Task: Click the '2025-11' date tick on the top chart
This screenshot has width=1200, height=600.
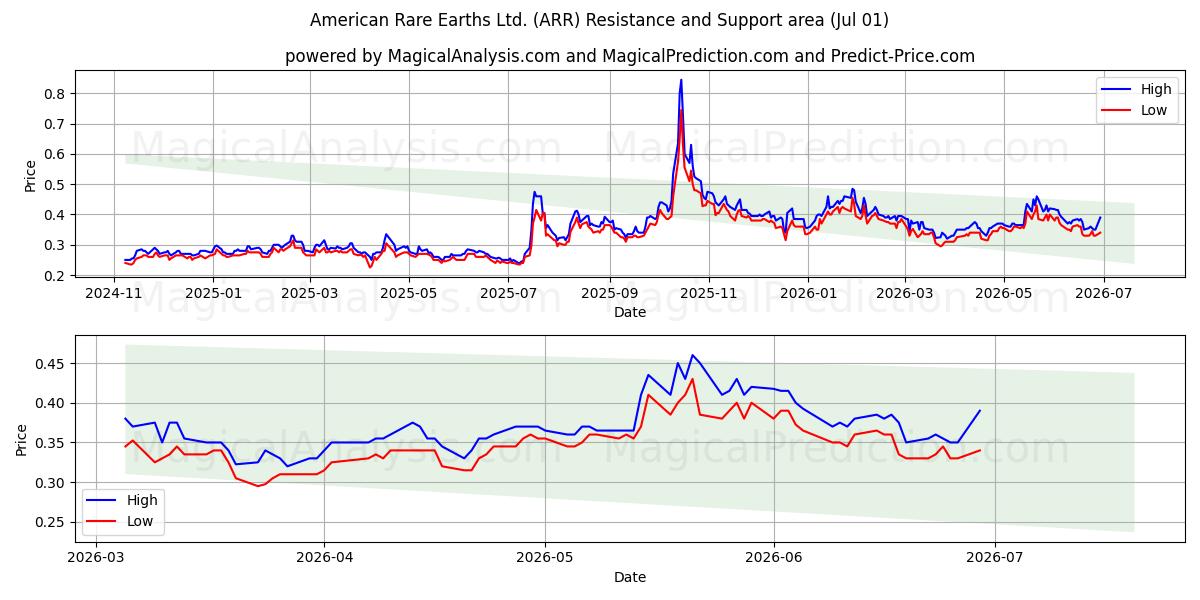Action: click(707, 293)
